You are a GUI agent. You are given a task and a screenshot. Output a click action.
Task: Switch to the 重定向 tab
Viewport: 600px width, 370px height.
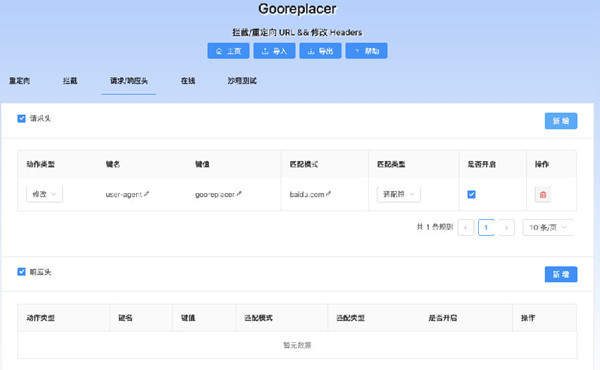[20, 81]
